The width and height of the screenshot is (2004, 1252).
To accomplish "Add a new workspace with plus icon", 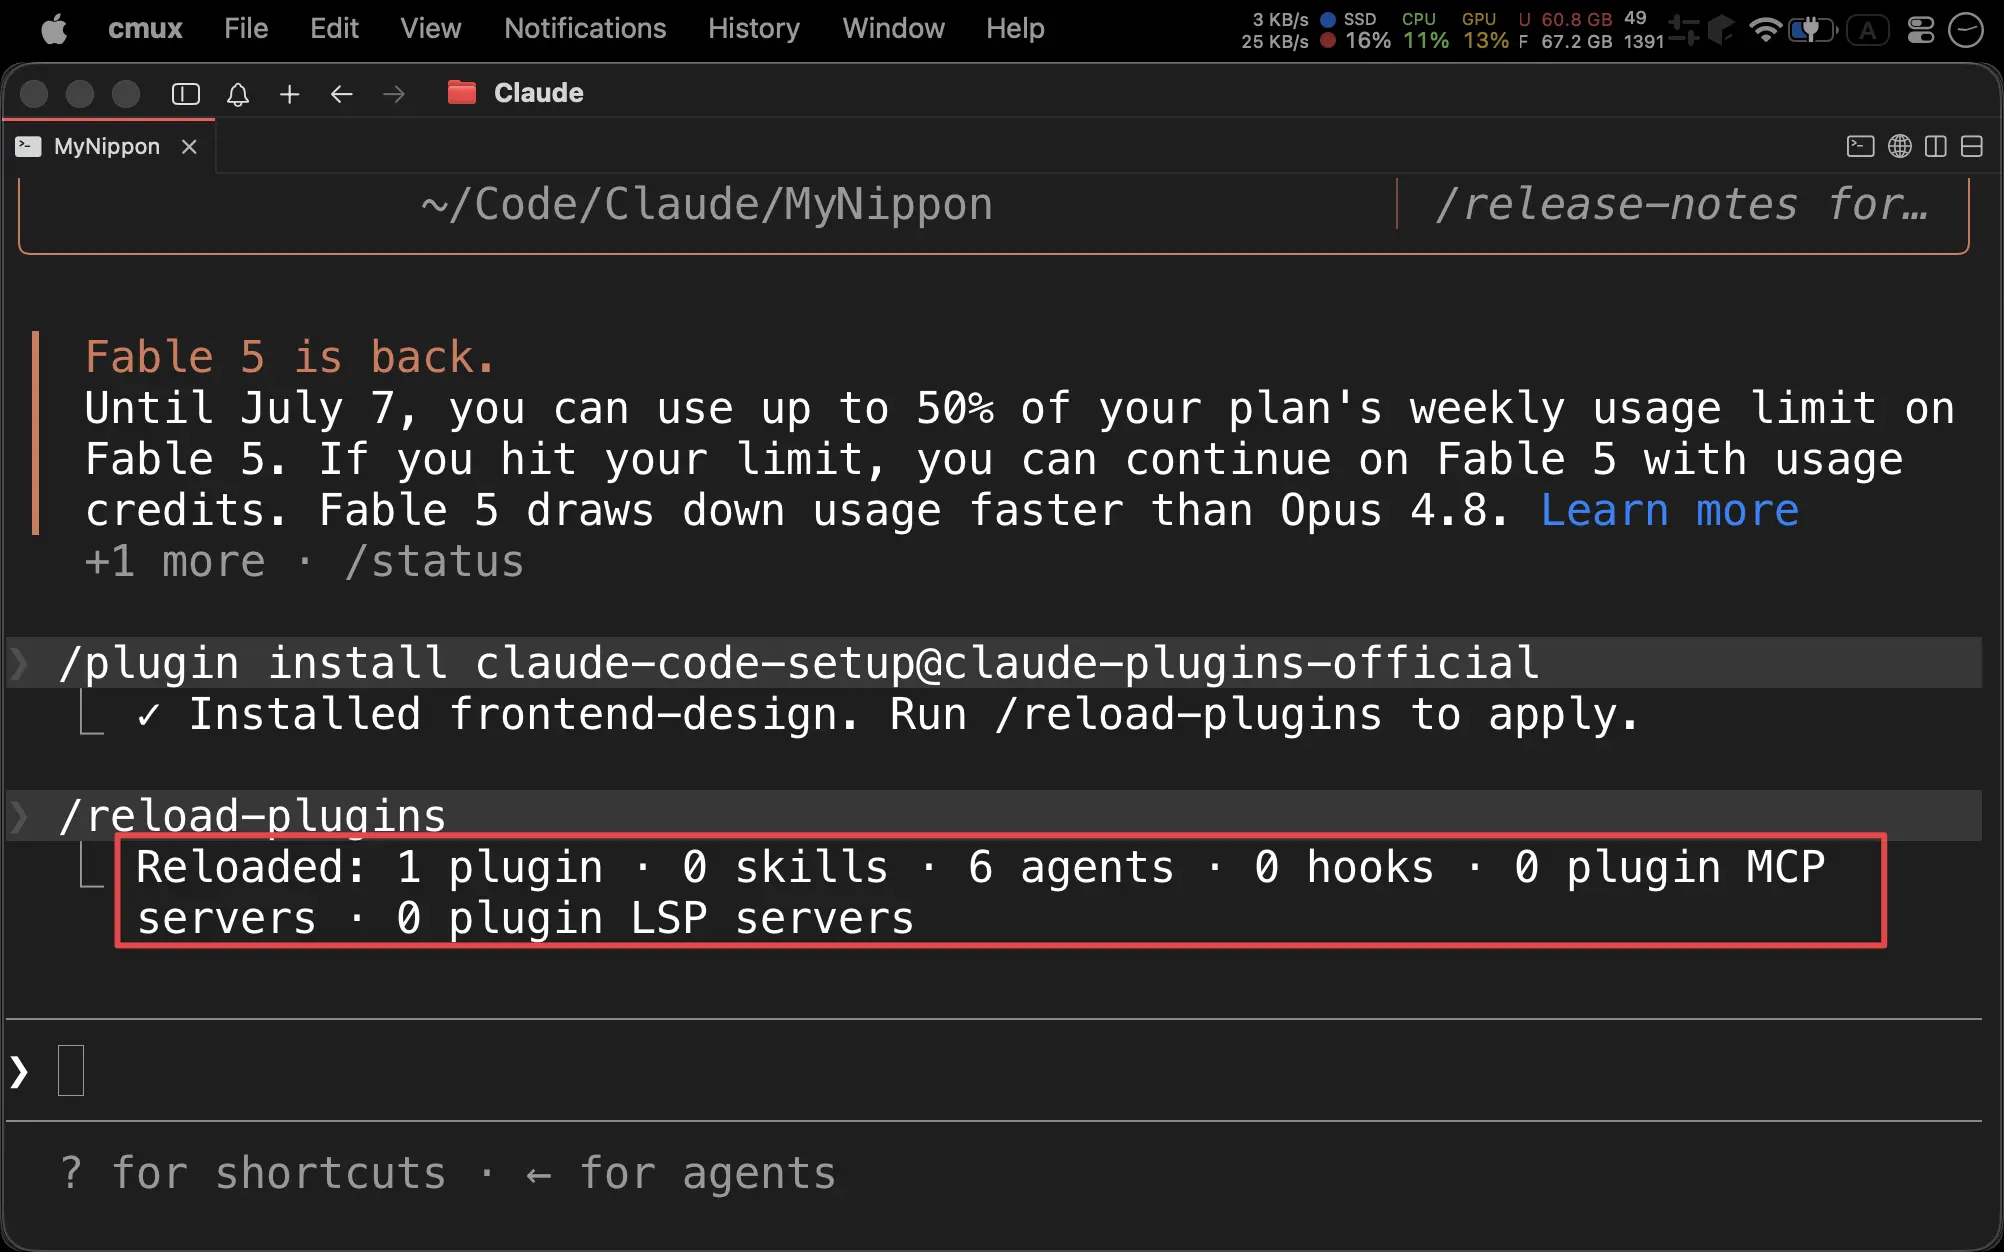I will (x=290, y=94).
